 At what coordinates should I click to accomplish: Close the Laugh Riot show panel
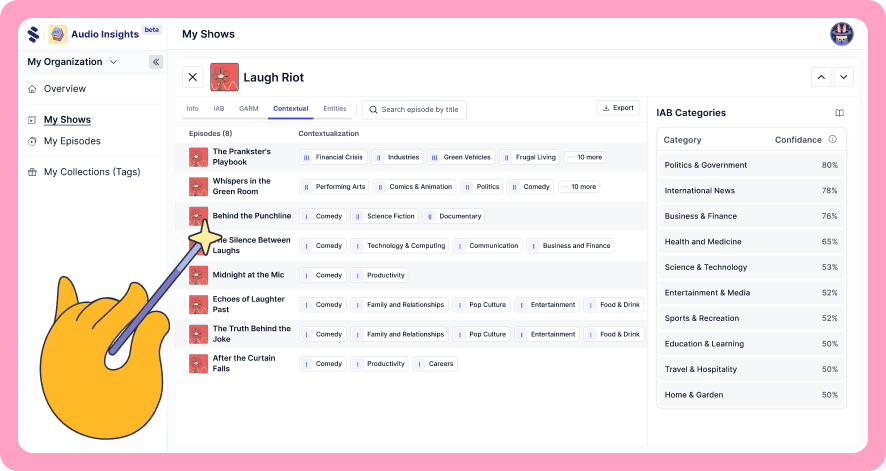[x=193, y=77]
